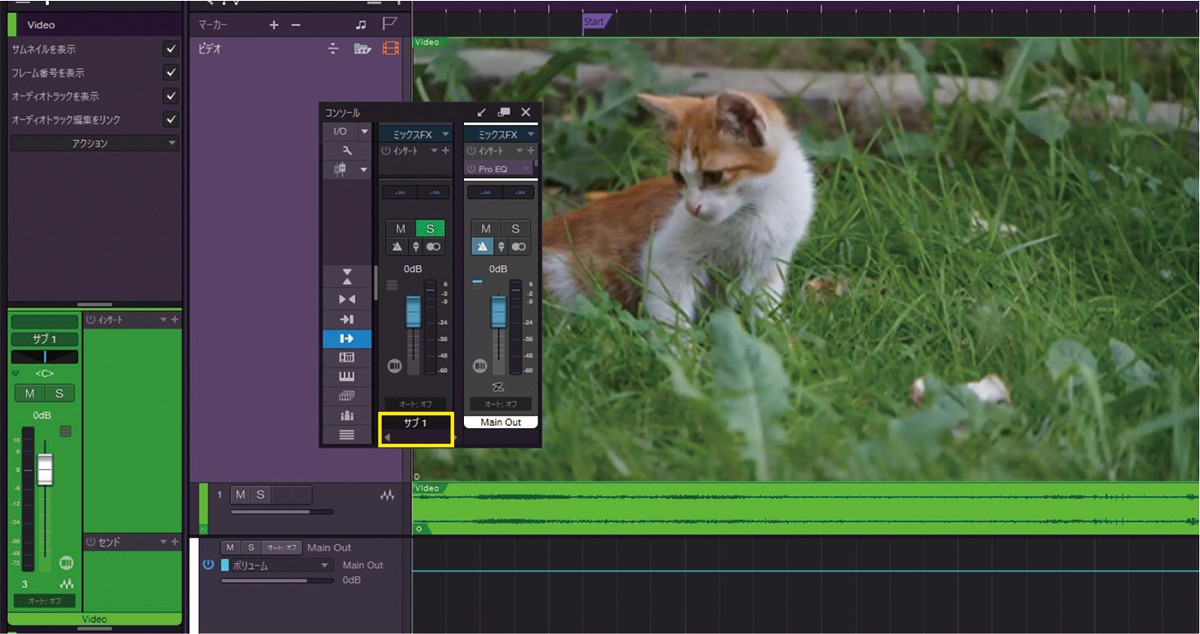Click the highlighted blue outputs arrow icon
1200x634 pixels.
(346, 339)
